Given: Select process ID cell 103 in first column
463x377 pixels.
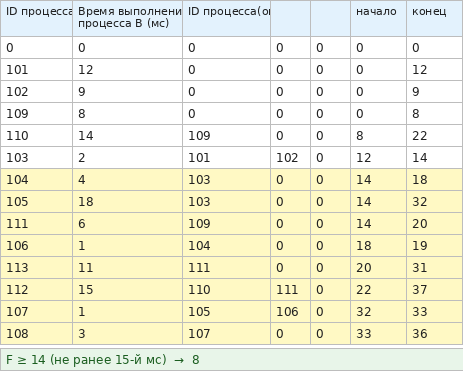Looking at the screenshot, I should pyautogui.click(x=36, y=158).
